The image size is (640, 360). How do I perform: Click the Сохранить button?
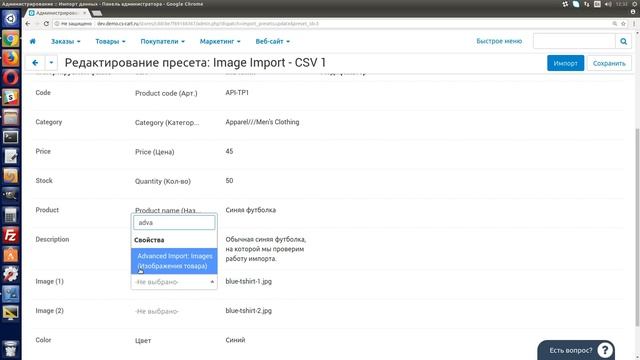tap(609, 63)
